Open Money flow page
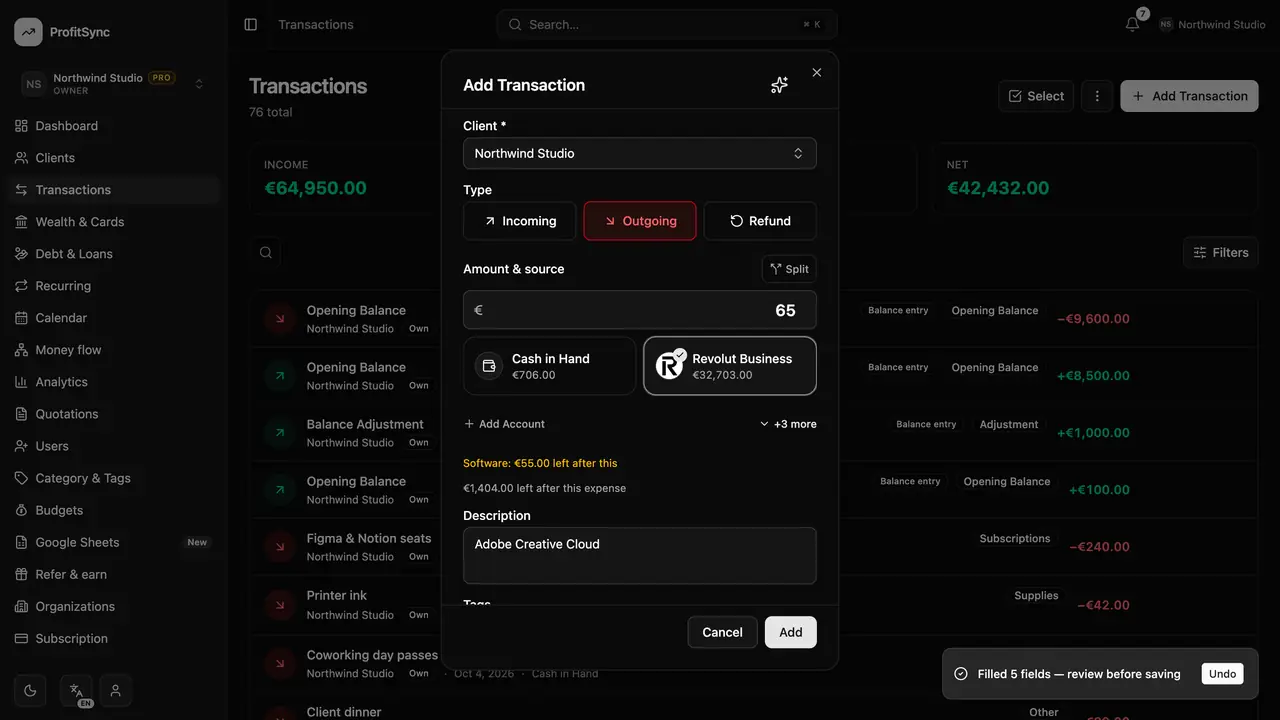The image size is (1280, 720). coord(112,350)
